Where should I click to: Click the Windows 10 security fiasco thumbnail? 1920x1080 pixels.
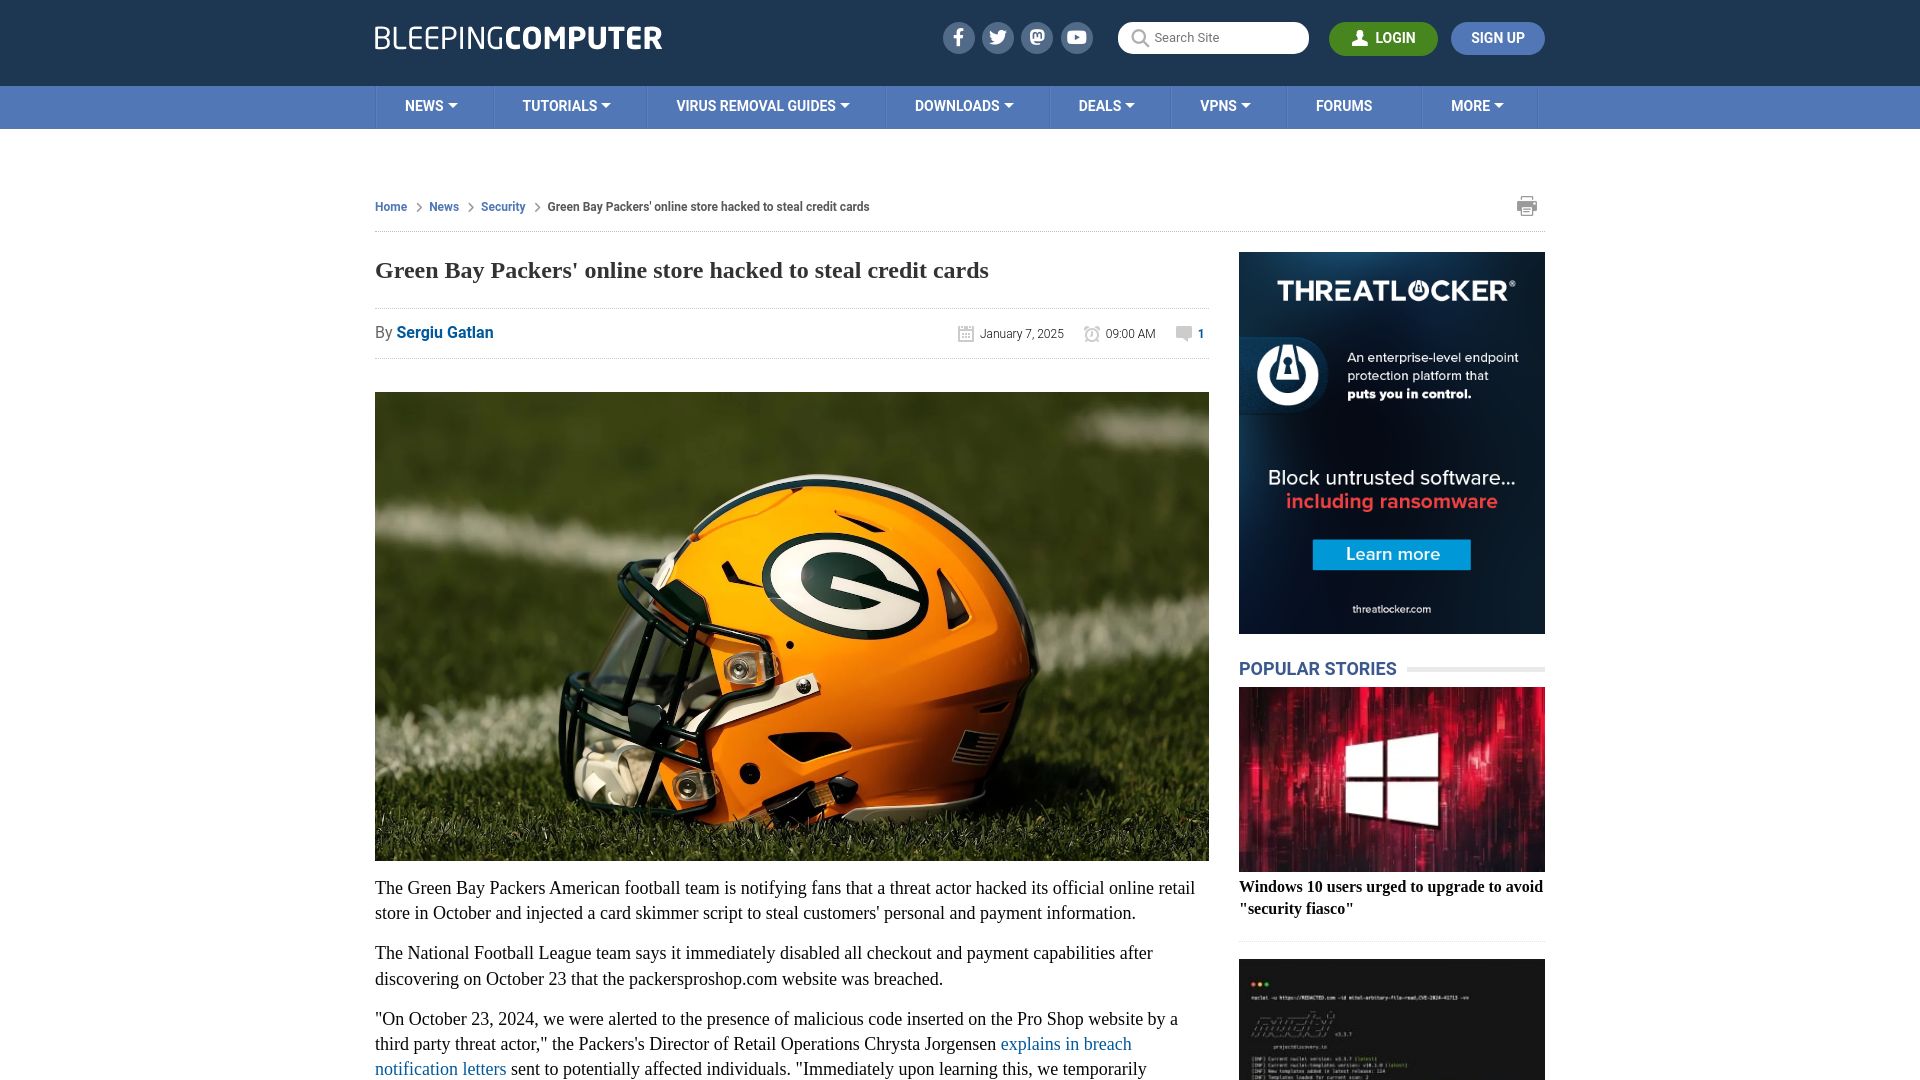tap(1391, 778)
